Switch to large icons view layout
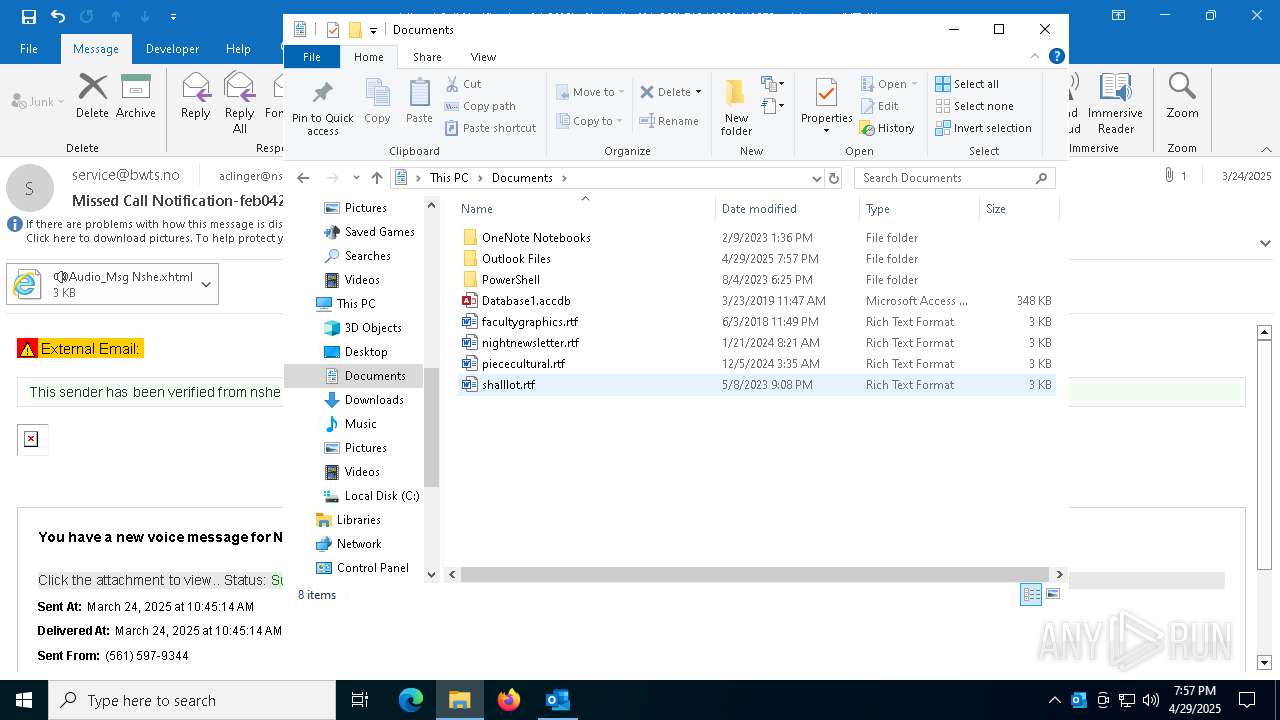 click(1052, 594)
